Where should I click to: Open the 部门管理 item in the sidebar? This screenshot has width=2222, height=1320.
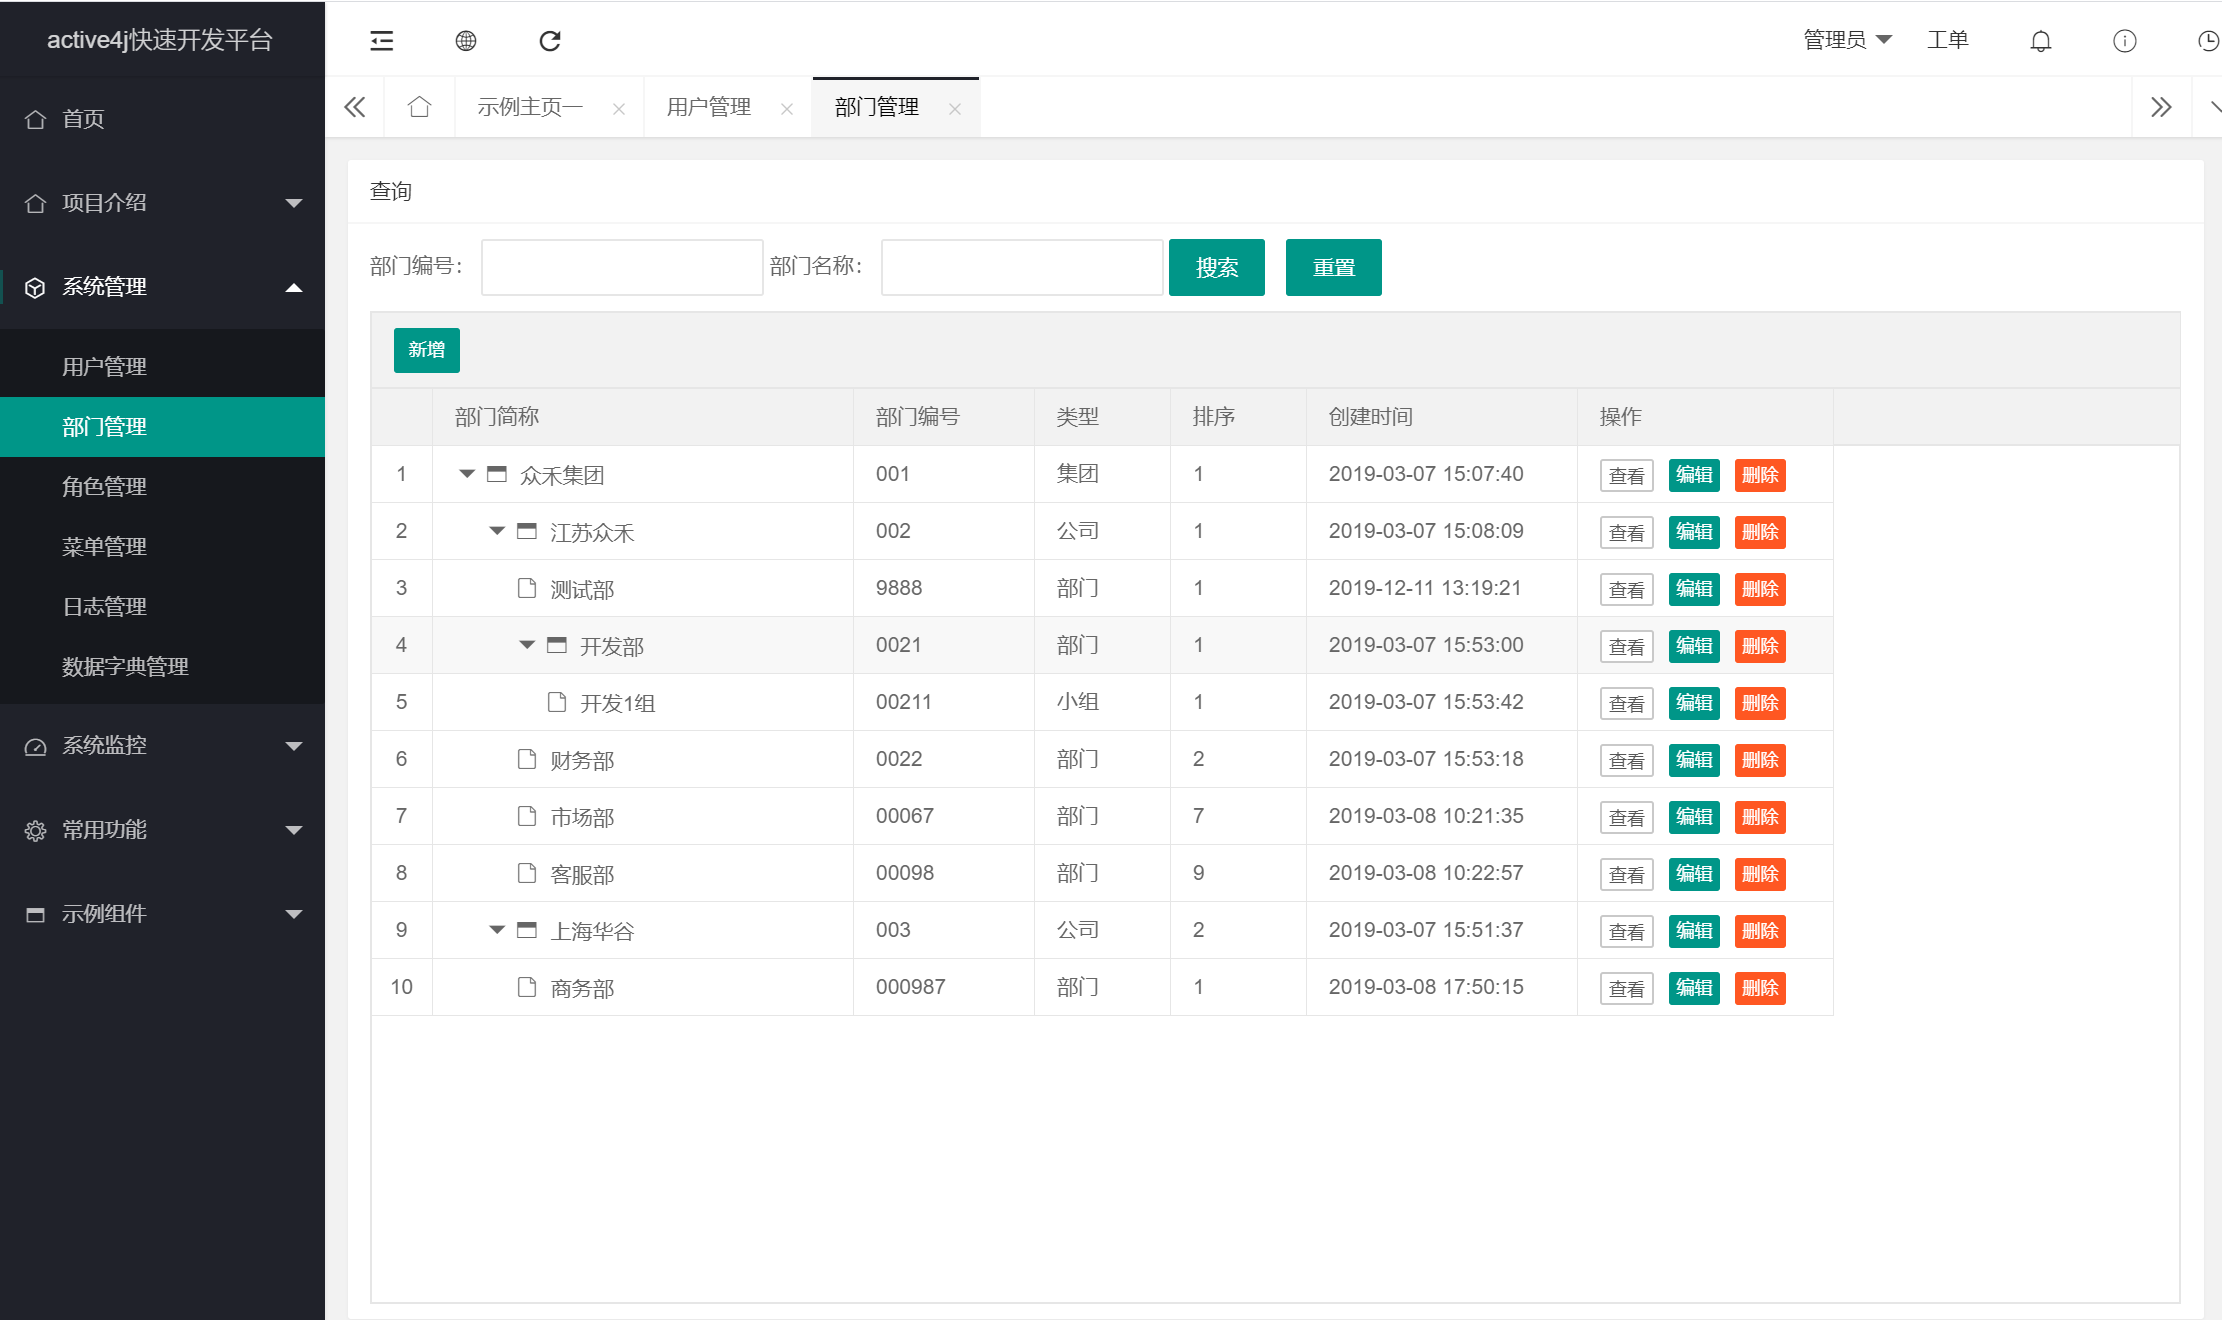(x=162, y=427)
